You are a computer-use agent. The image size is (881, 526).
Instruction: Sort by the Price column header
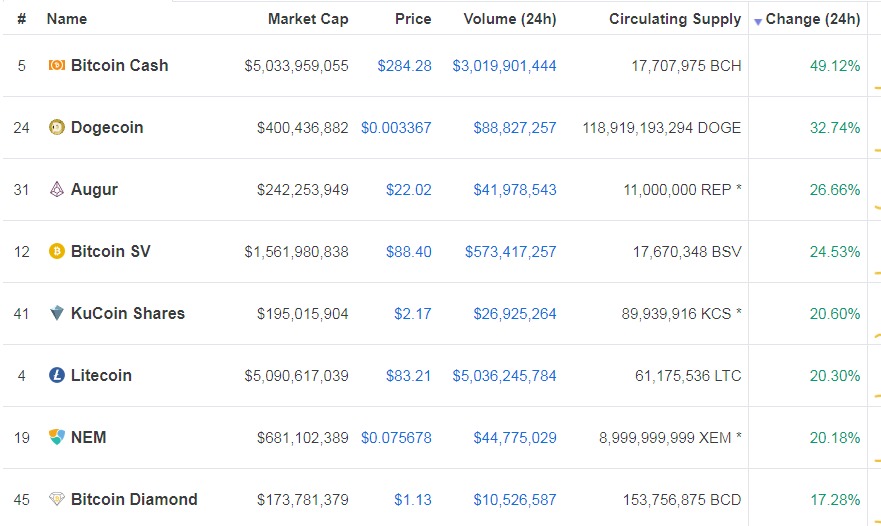click(413, 19)
